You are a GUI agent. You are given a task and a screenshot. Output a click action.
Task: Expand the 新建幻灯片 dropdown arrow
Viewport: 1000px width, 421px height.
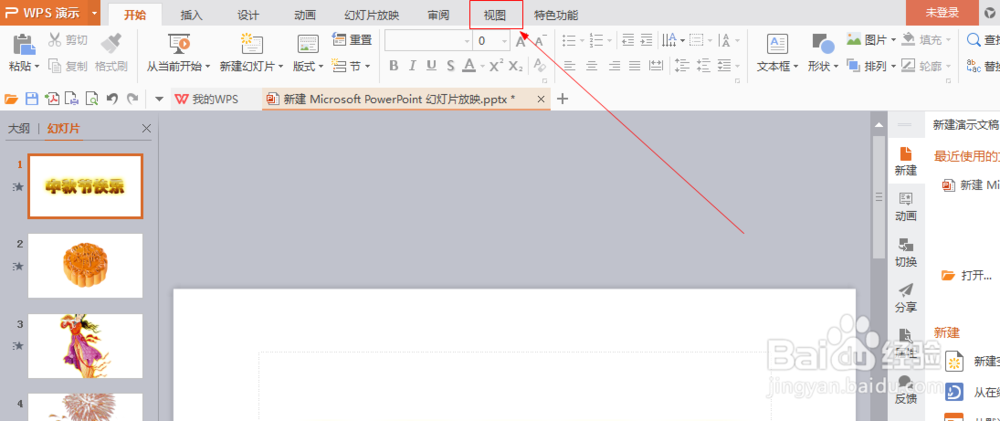281,66
